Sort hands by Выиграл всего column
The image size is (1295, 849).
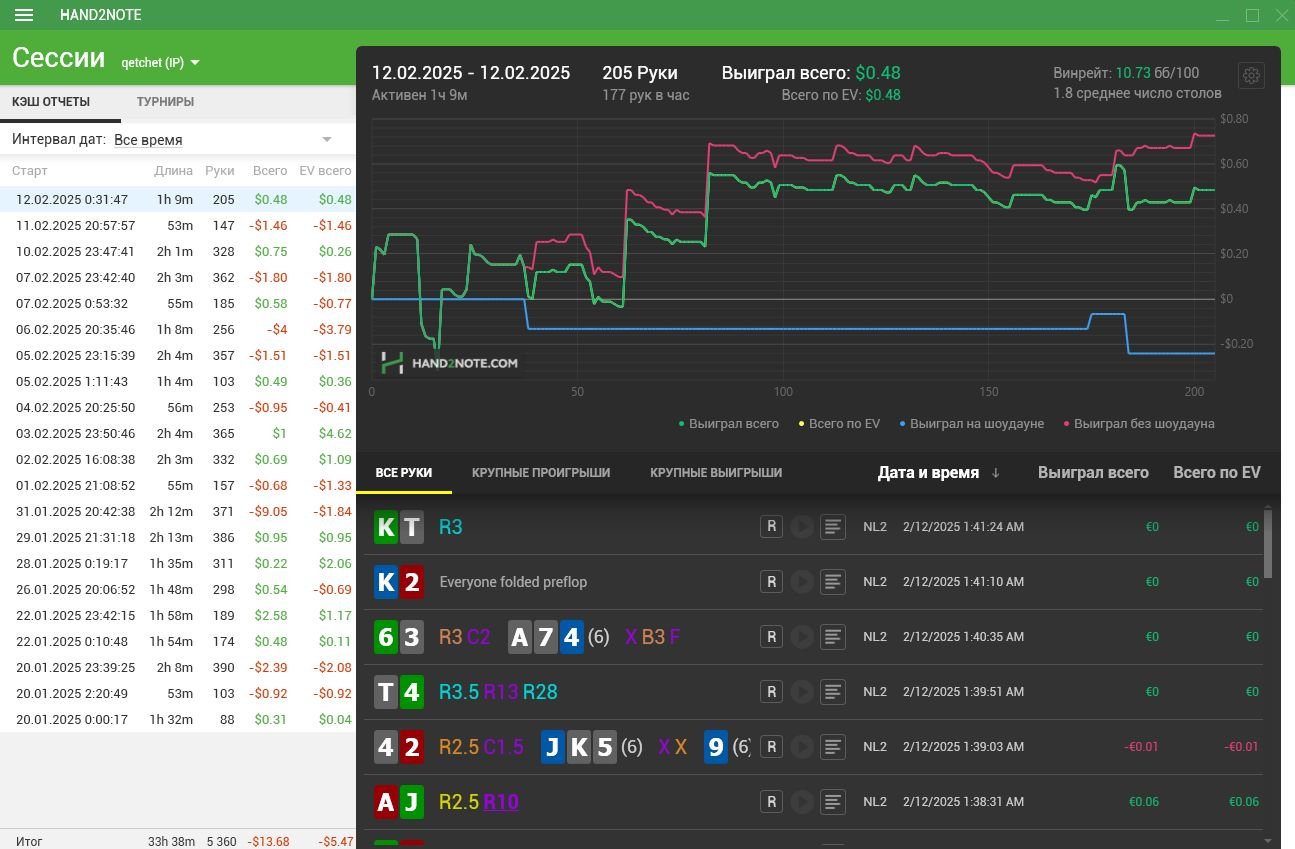tap(1093, 473)
